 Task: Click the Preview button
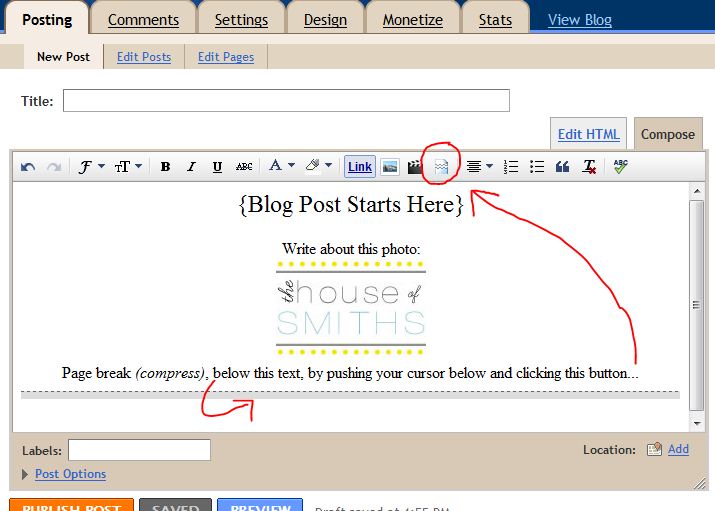tap(260, 505)
